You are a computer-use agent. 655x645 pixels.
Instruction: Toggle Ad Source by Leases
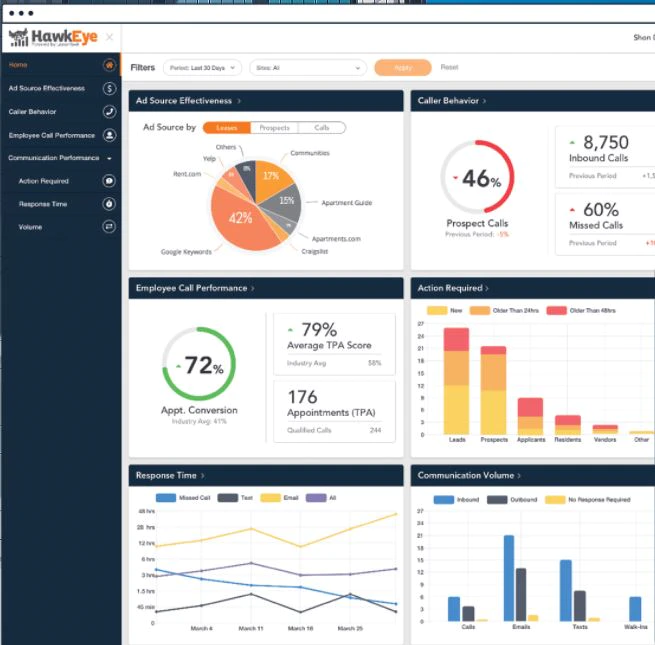coord(227,128)
